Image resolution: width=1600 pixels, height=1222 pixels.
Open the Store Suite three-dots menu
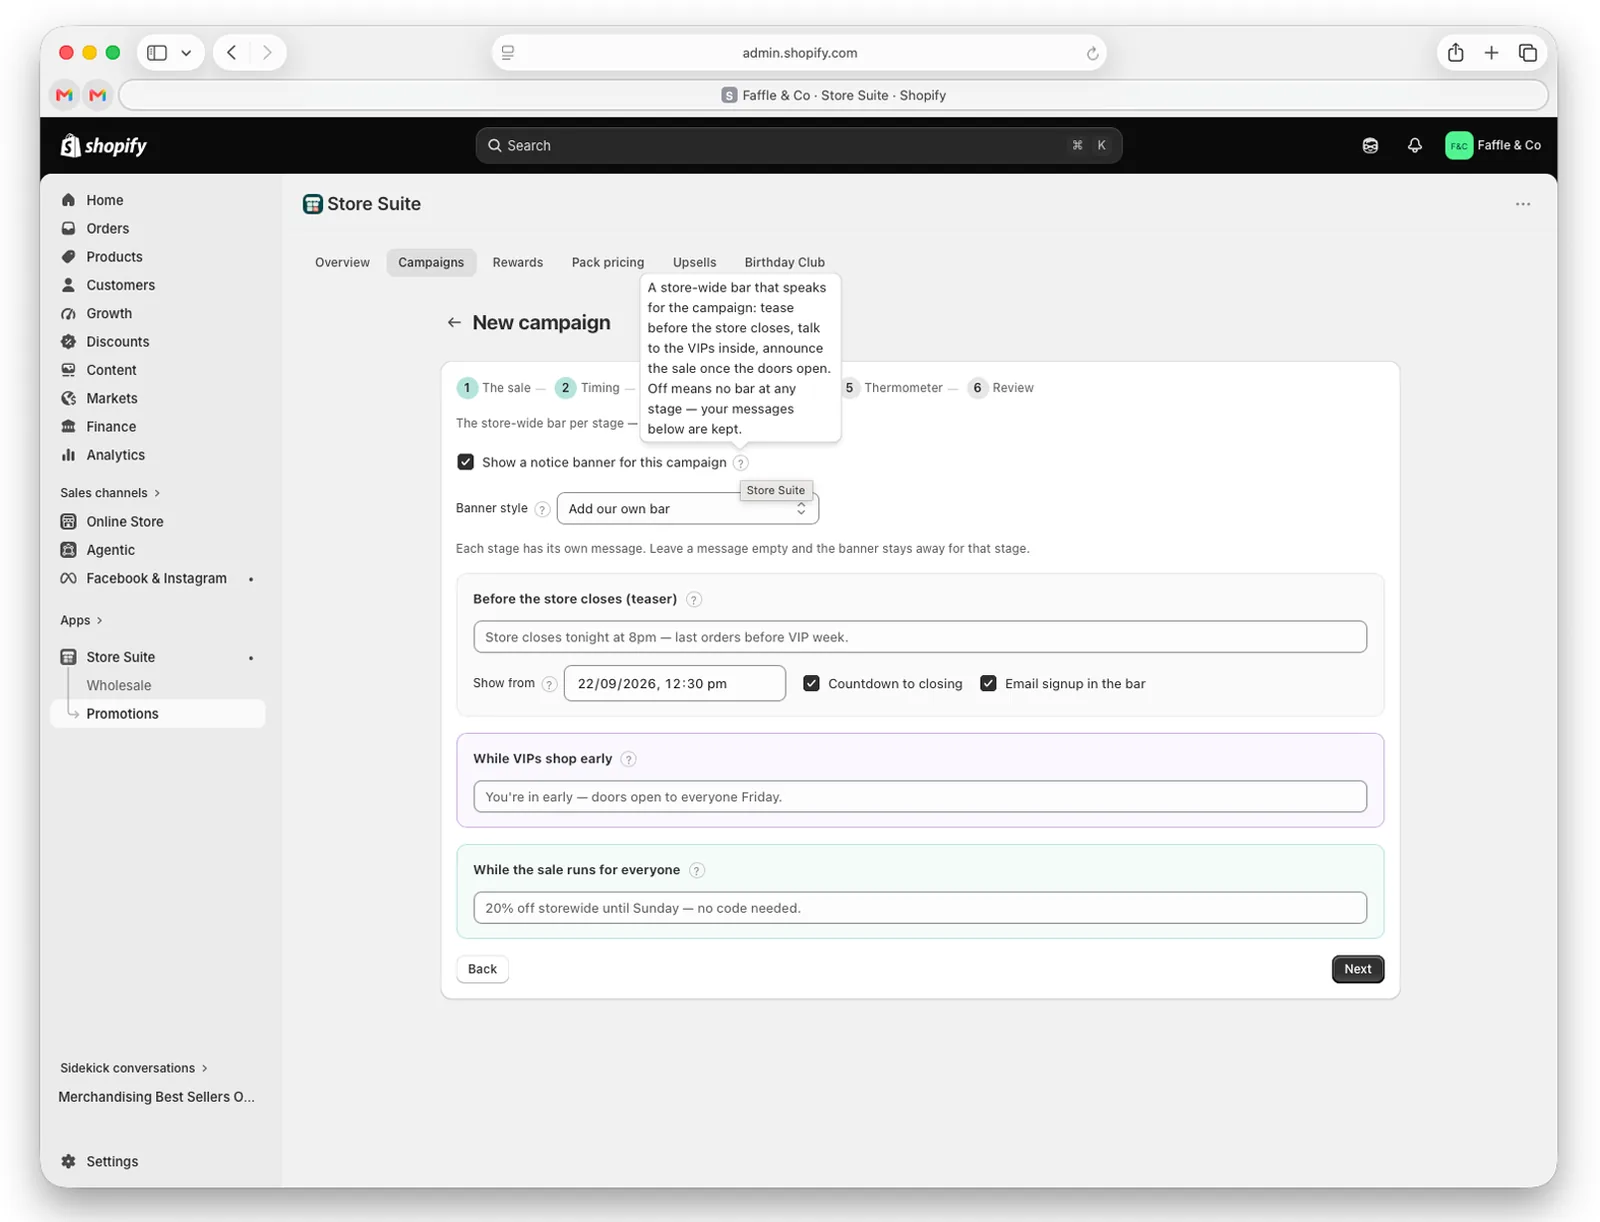click(x=1522, y=204)
